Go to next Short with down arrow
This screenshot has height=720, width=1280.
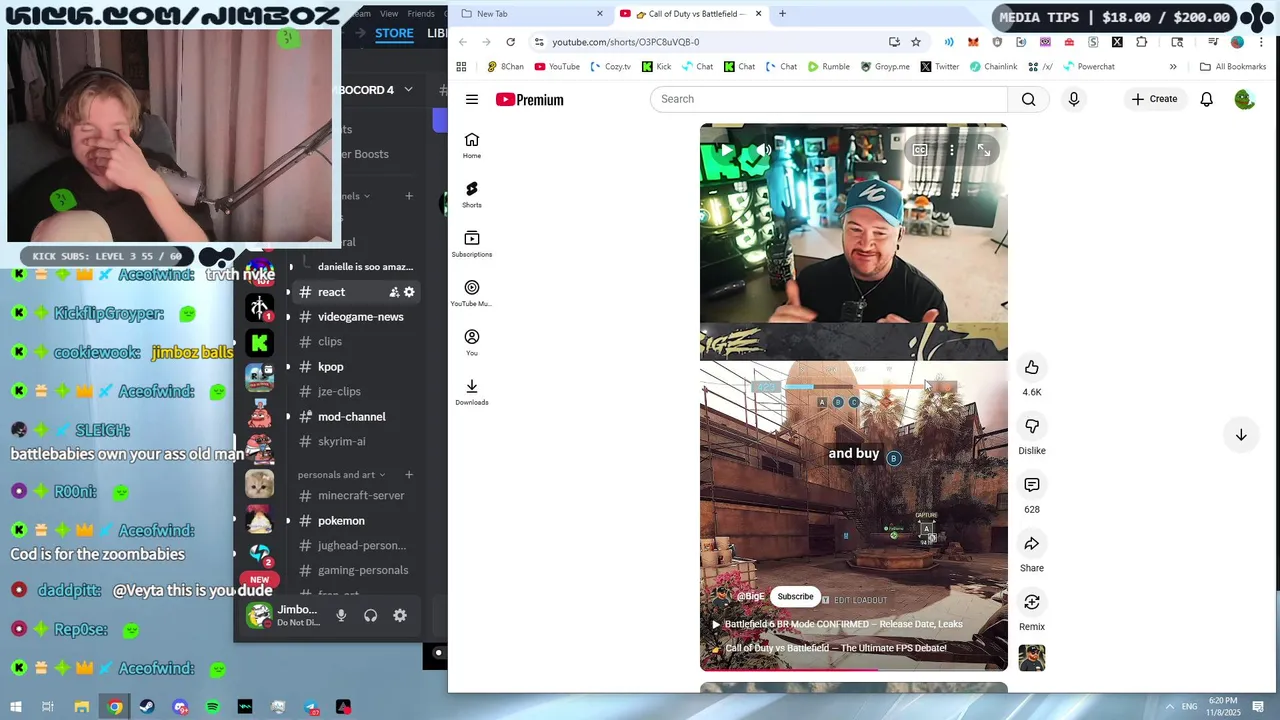[1241, 435]
